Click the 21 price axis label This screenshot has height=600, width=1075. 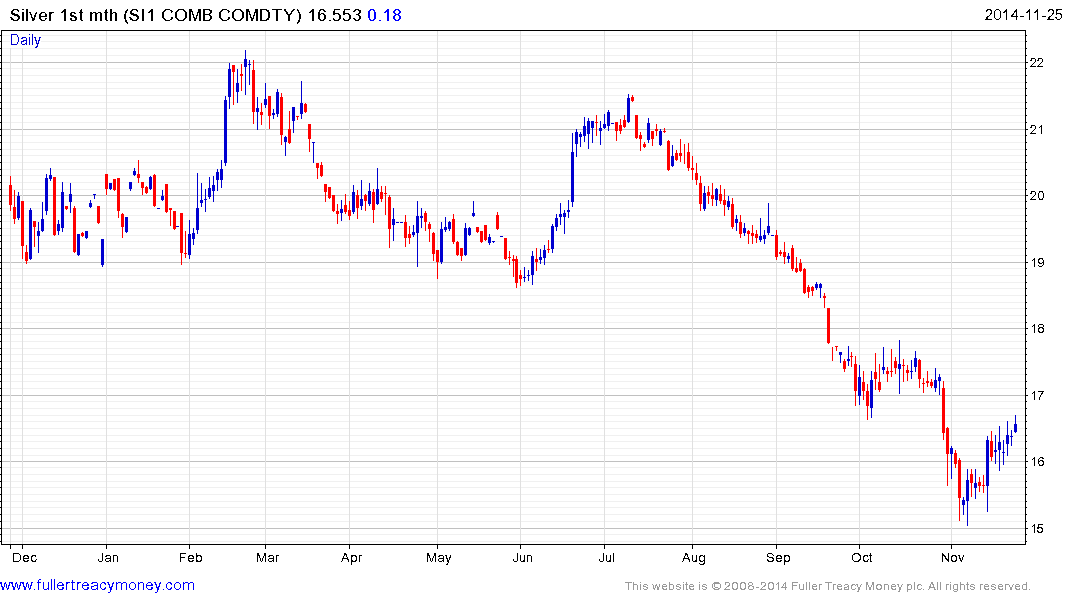click(1037, 130)
